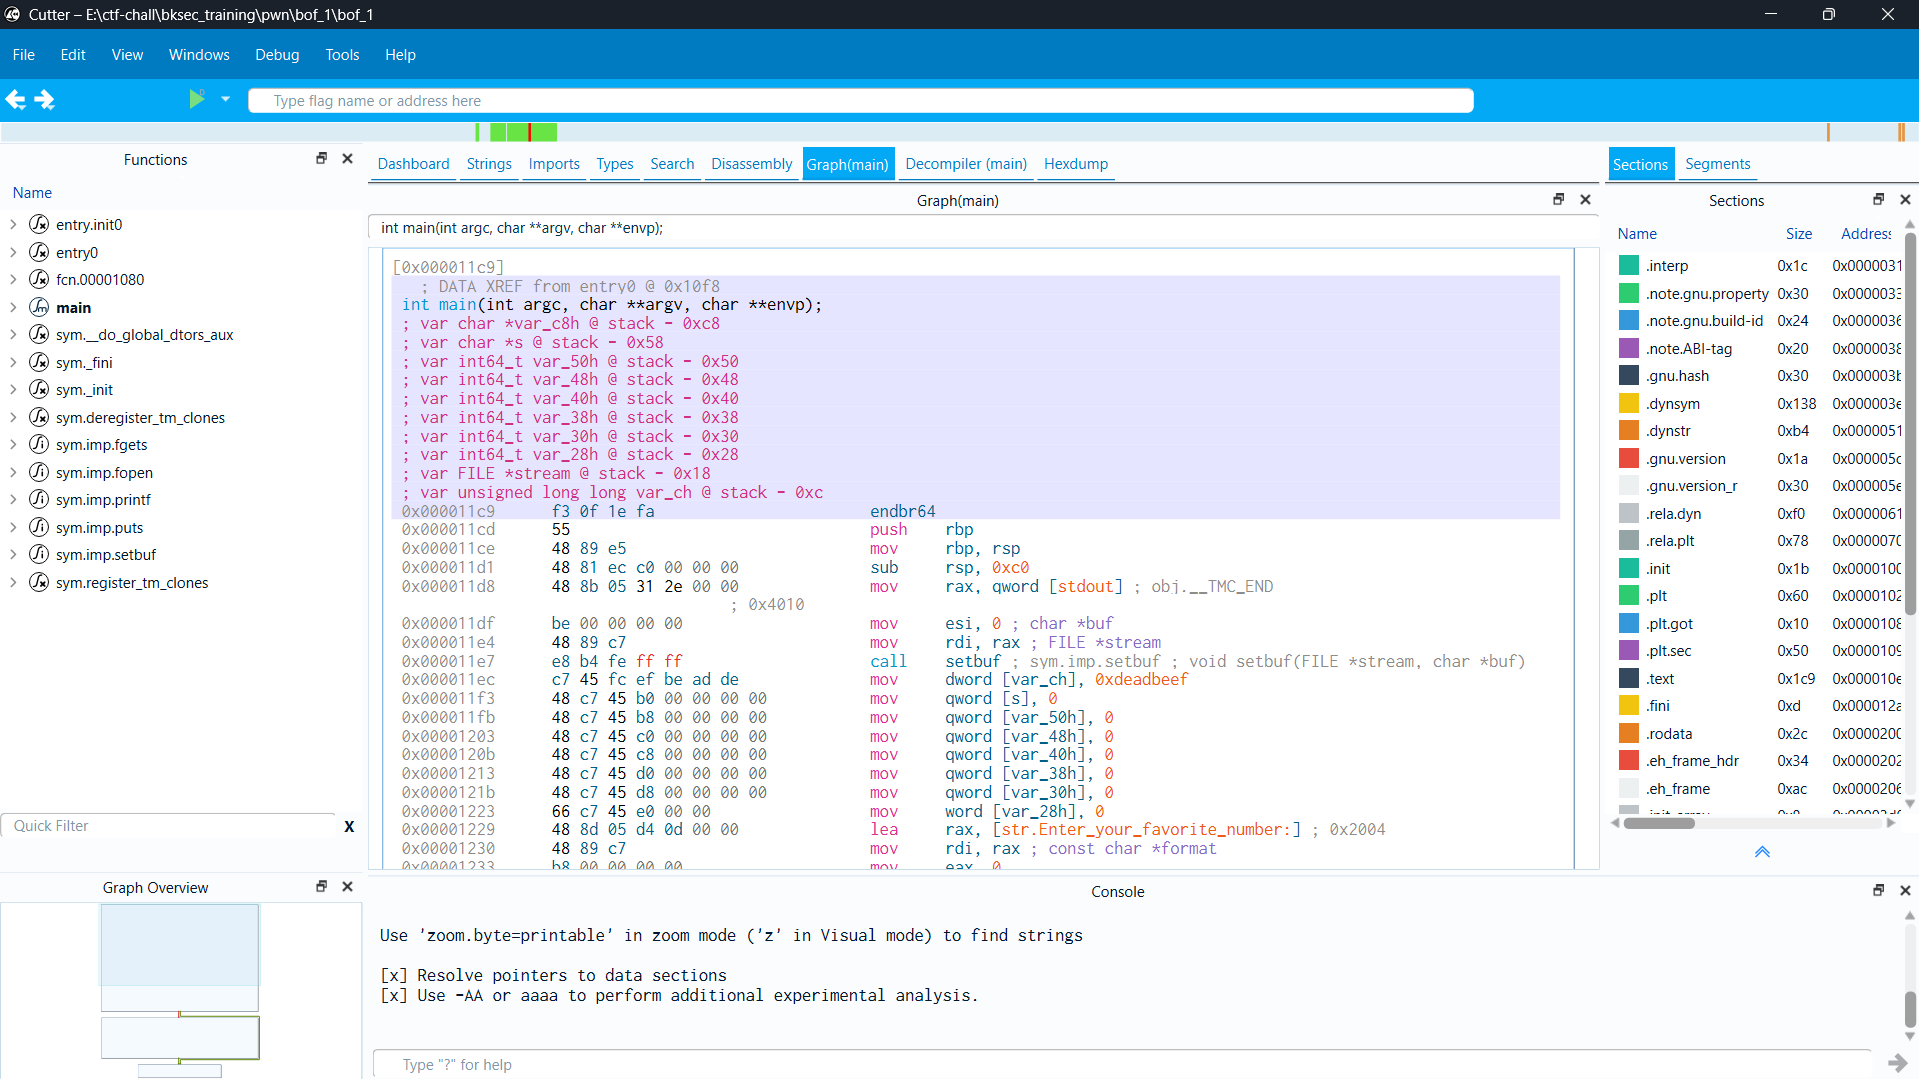The height and width of the screenshot is (1079, 1919).
Task: Close the Functions panel
Action: click(x=348, y=159)
